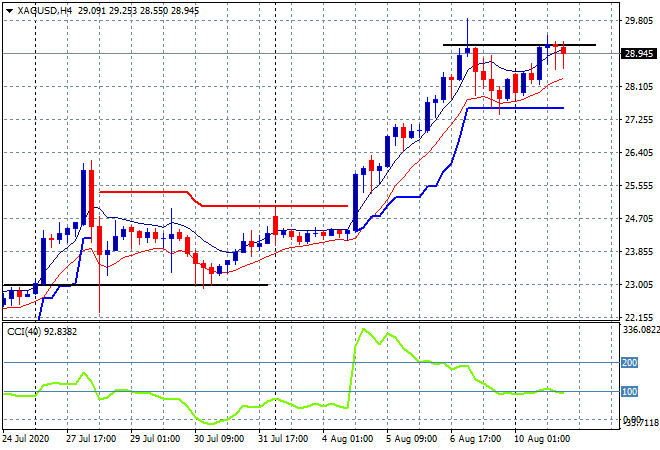Select the black resistance line near 29.2
Screen dimensions: 660x450
[519, 45]
